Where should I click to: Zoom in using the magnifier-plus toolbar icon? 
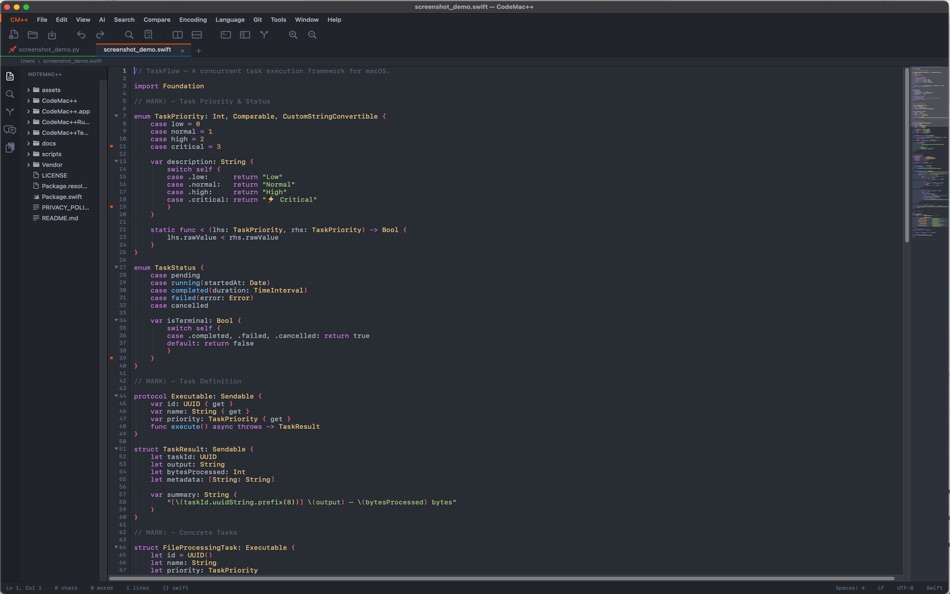click(292, 34)
